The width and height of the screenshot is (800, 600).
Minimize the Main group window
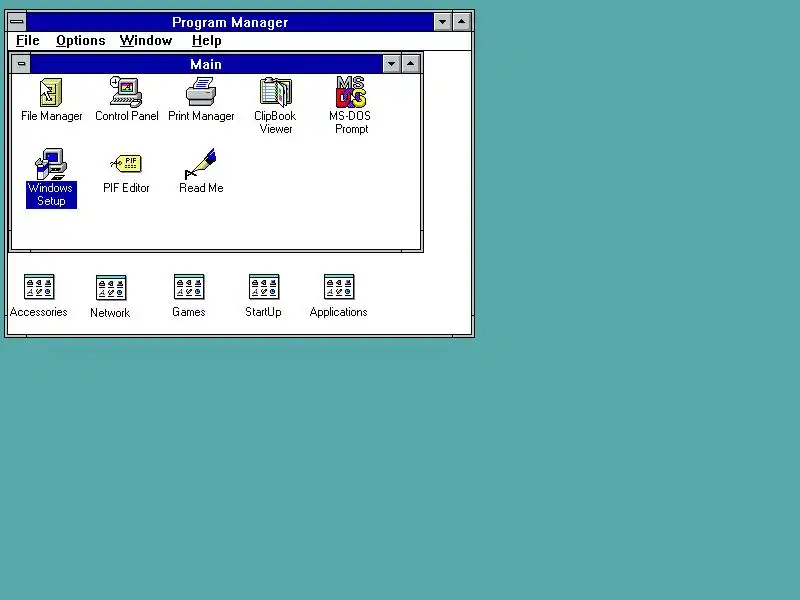coord(391,64)
